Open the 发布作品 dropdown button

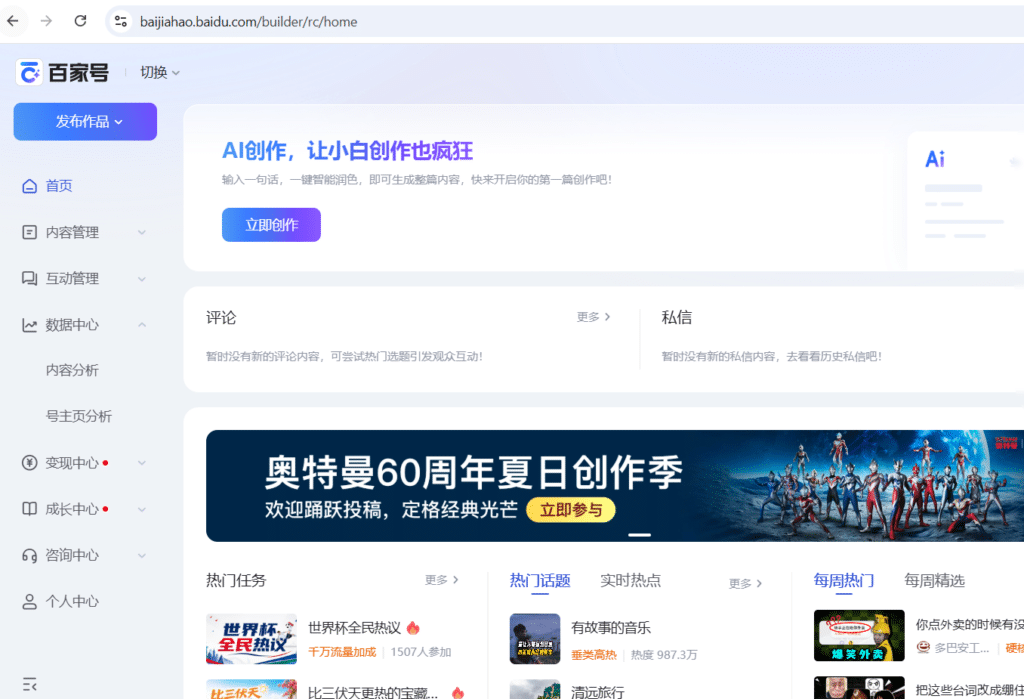pyautogui.click(x=85, y=122)
